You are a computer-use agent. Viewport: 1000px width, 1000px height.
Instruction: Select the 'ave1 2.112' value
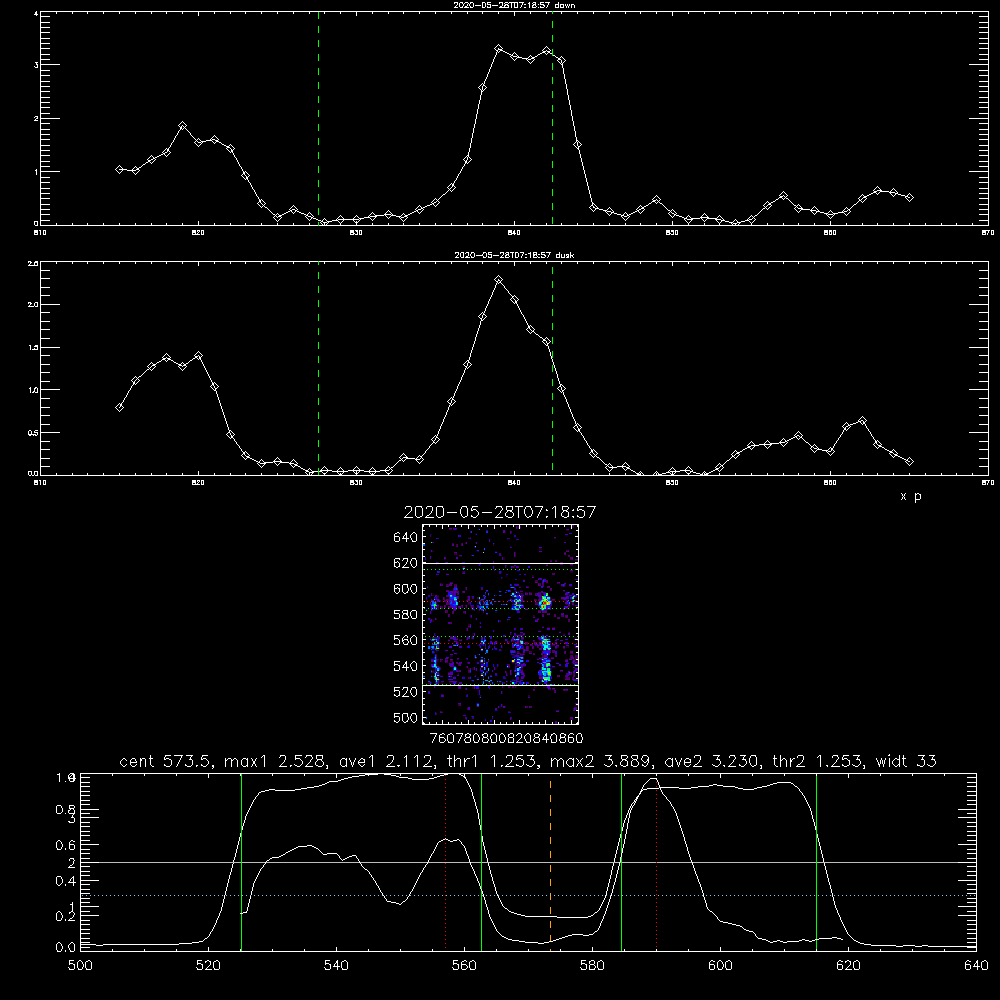[x=386, y=761]
